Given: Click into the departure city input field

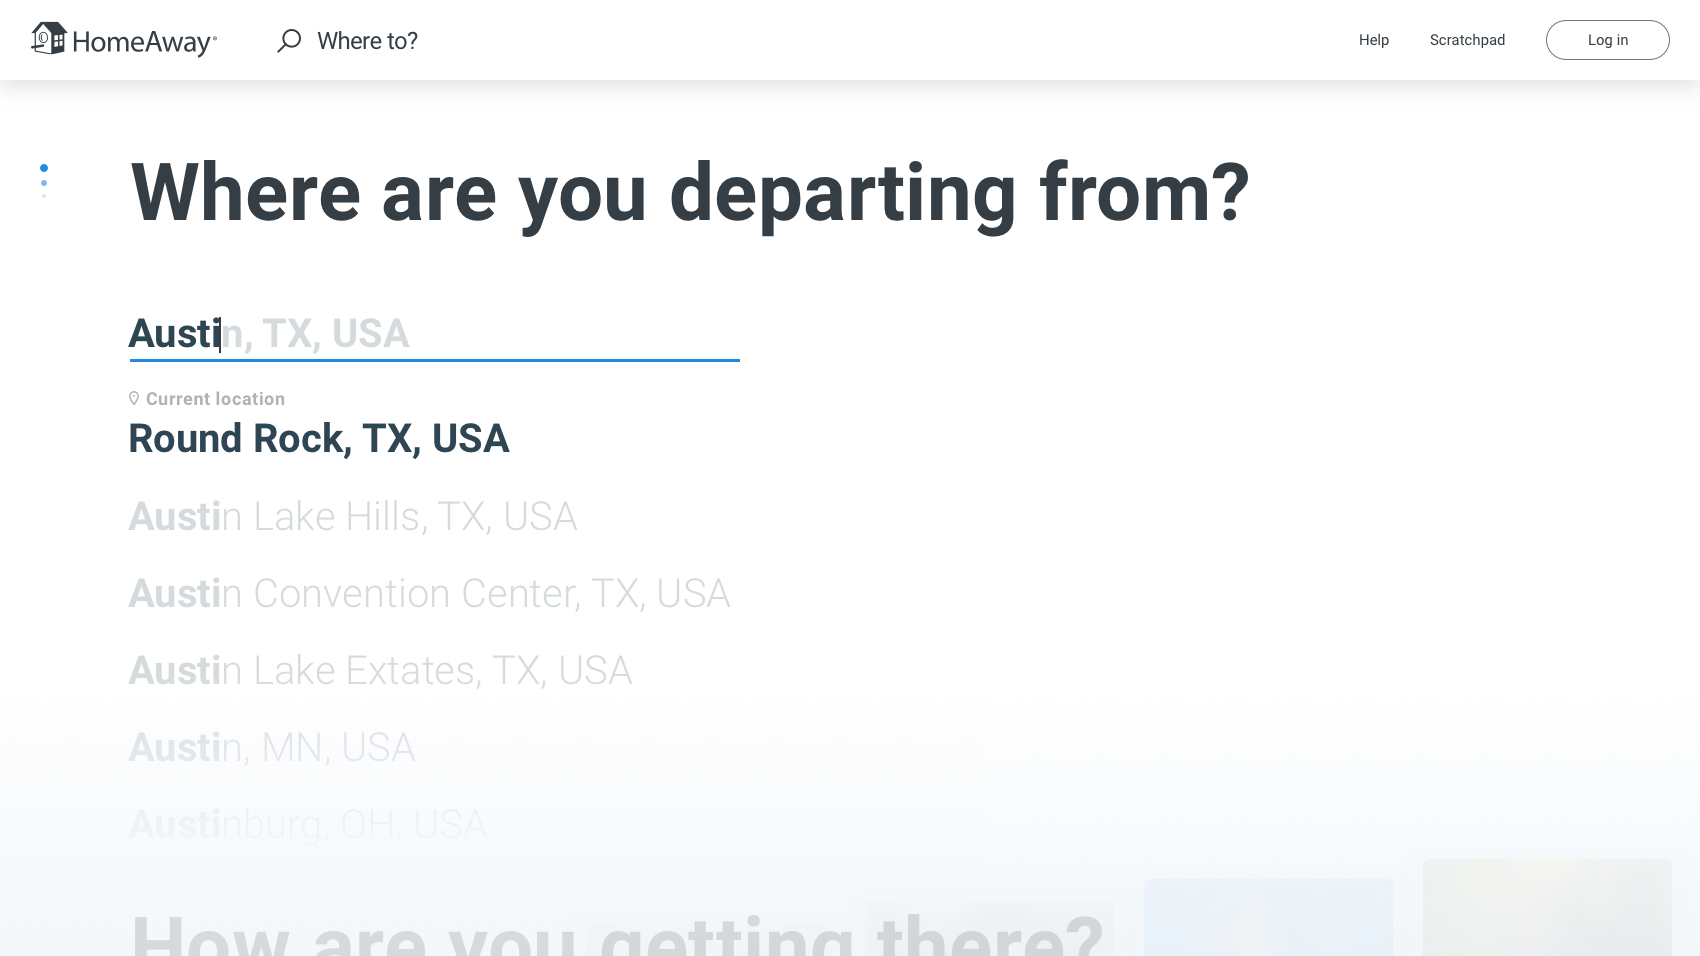Looking at the screenshot, I should 434,334.
